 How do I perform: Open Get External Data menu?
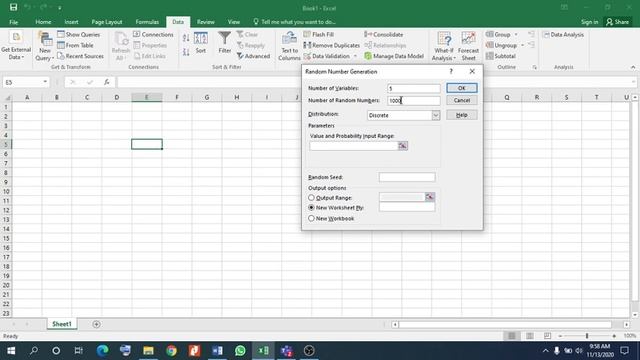point(16,46)
